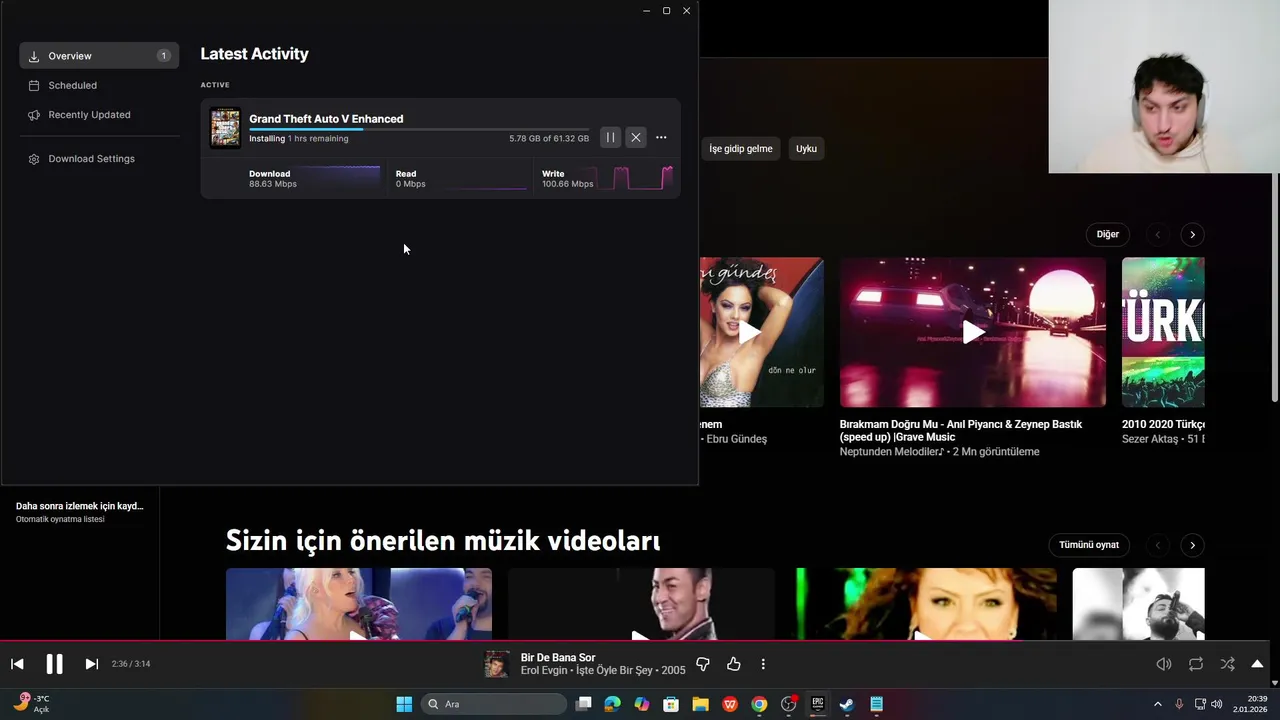This screenshot has width=1280, height=720.
Task: Click 'Tümünü oynat' button
Action: pyautogui.click(x=1089, y=545)
